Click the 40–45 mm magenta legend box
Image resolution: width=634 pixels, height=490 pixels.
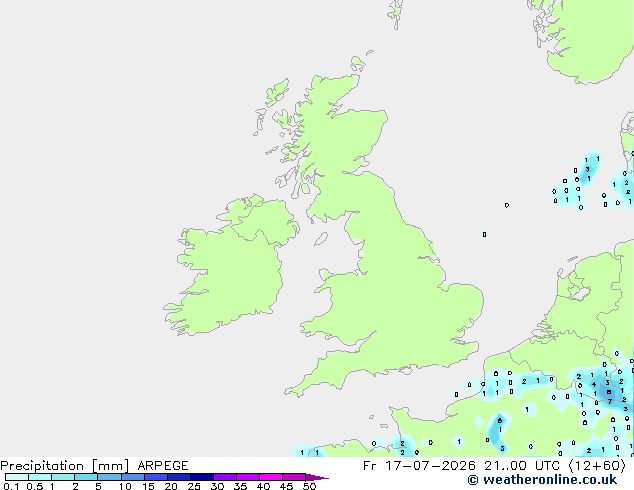tap(271, 477)
